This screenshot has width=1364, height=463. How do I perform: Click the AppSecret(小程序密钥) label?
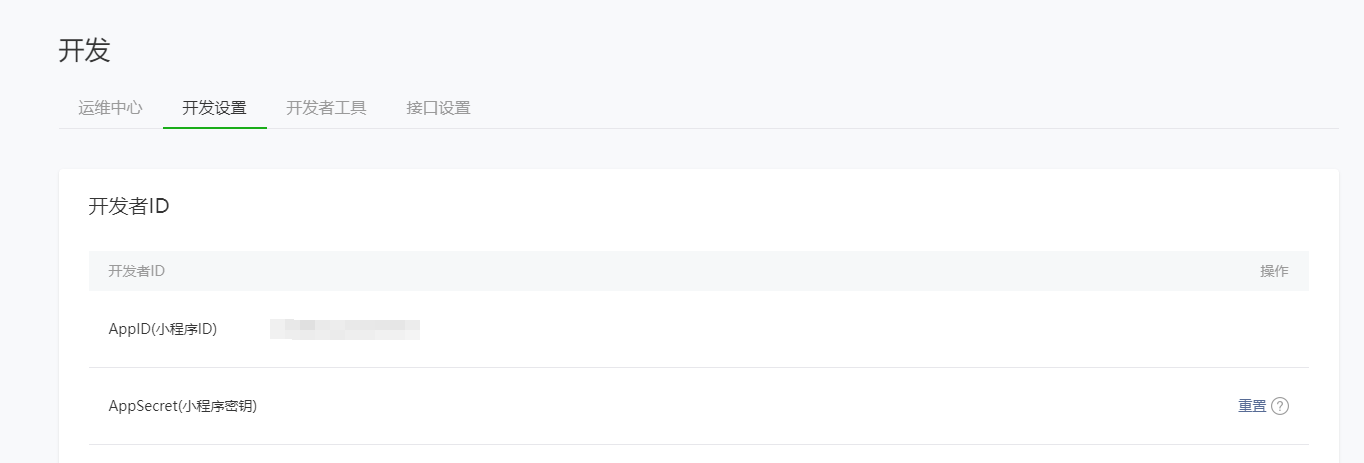pos(183,406)
